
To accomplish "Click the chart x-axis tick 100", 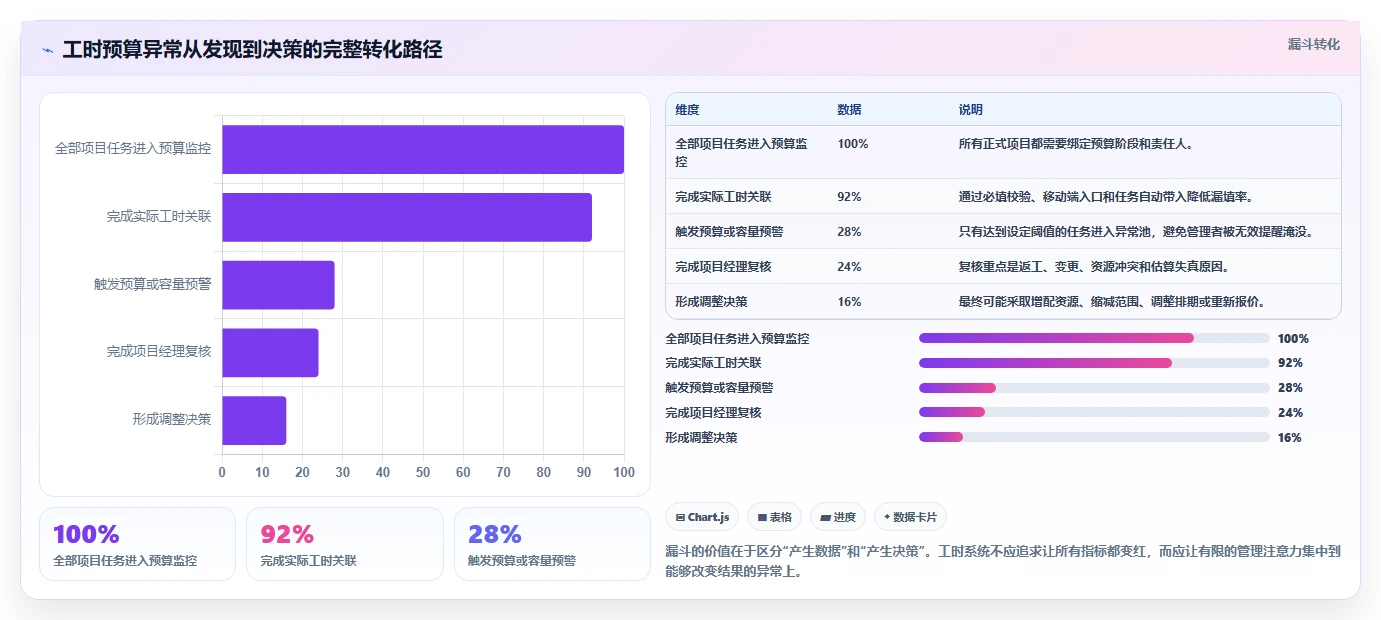I will pyautogui.click(x=624, y=472).
